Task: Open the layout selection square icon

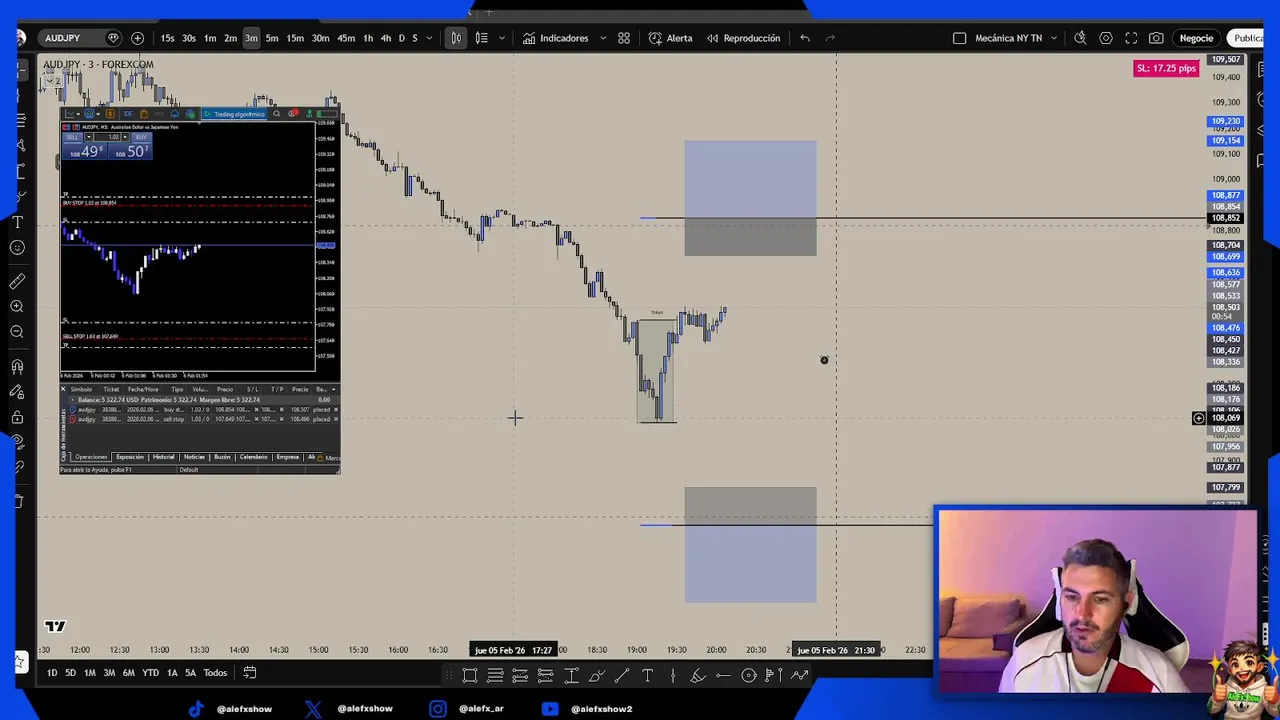Action: pyautogui.click(x=960, y=38)
